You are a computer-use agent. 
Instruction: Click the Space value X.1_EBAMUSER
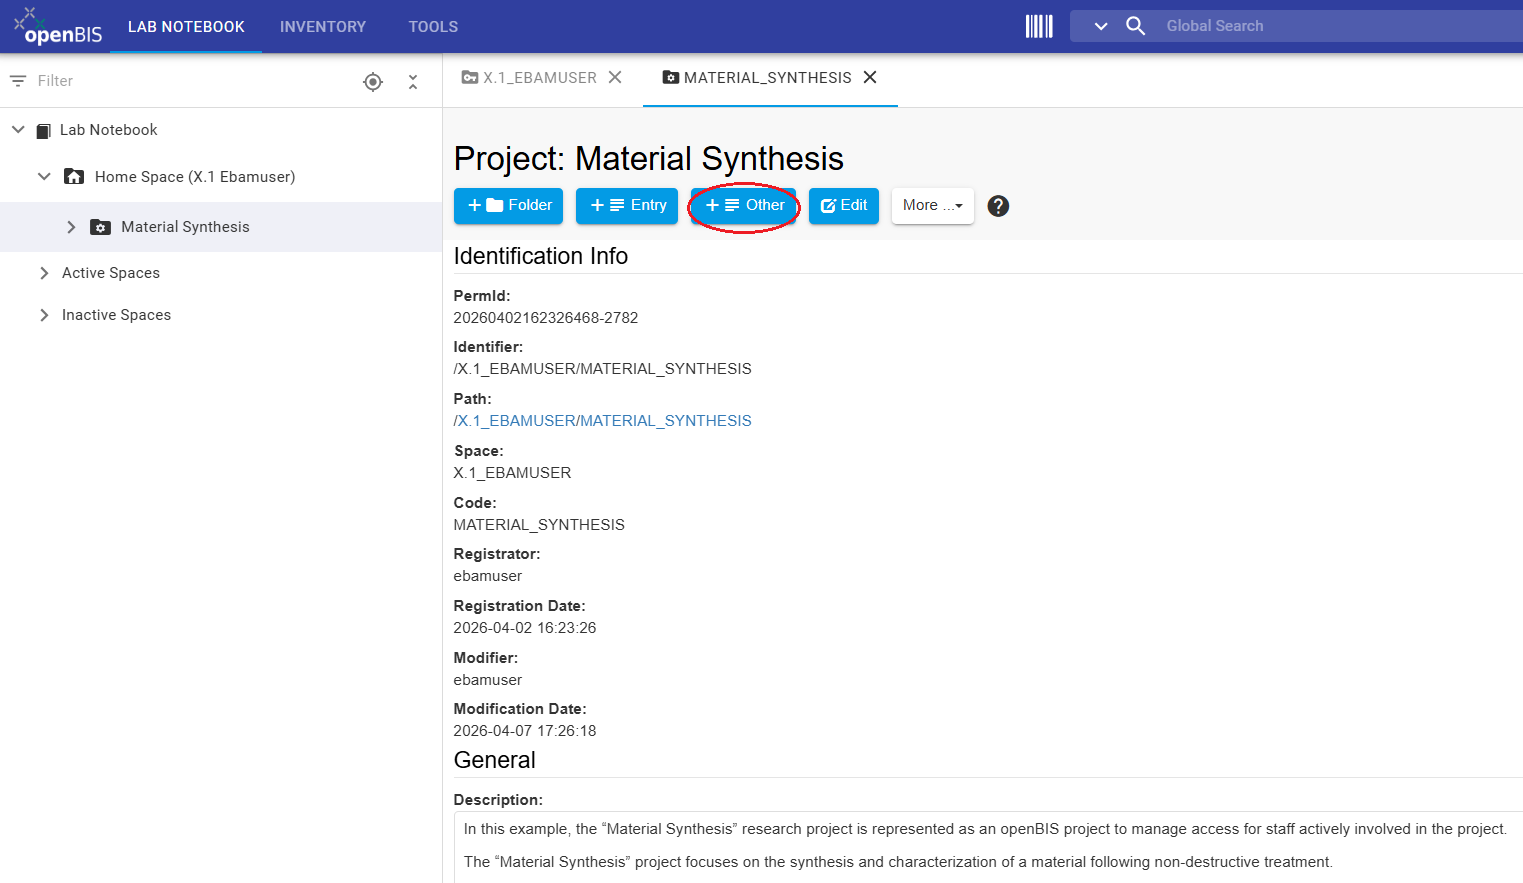point(512,473)
